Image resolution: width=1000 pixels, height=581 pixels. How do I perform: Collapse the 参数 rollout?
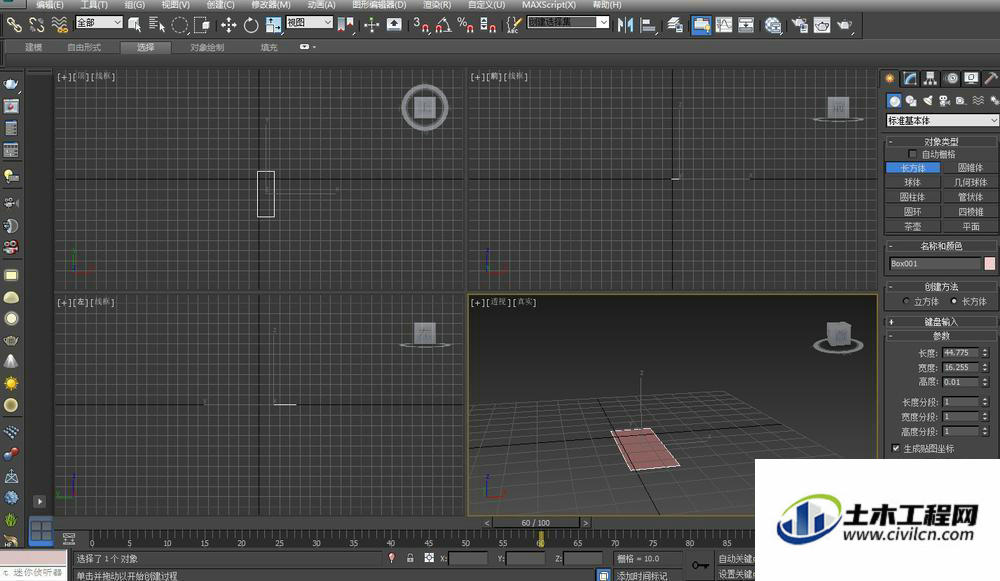[941, 336]
